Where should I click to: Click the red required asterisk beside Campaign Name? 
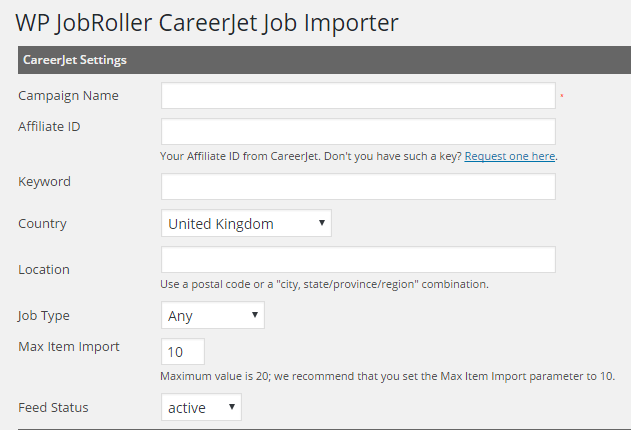click(562, 96)
